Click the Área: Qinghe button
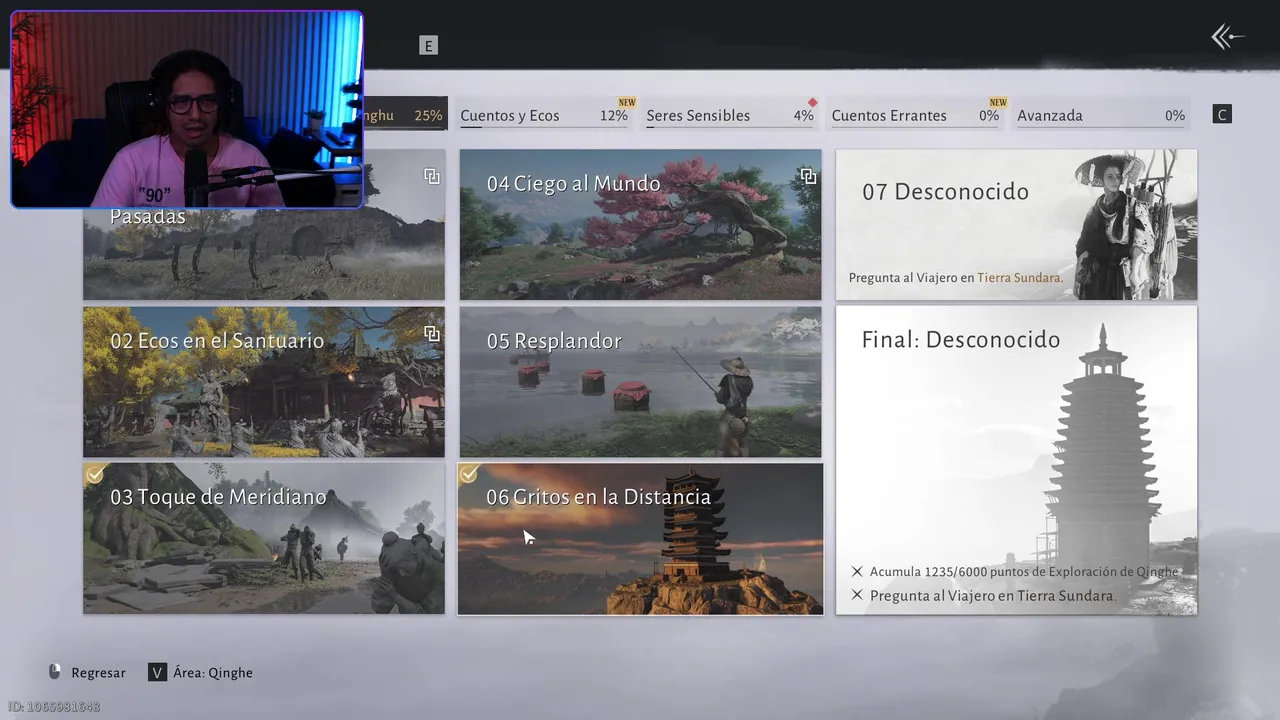Screen dimensions: 1280x720 click(200, 672)
